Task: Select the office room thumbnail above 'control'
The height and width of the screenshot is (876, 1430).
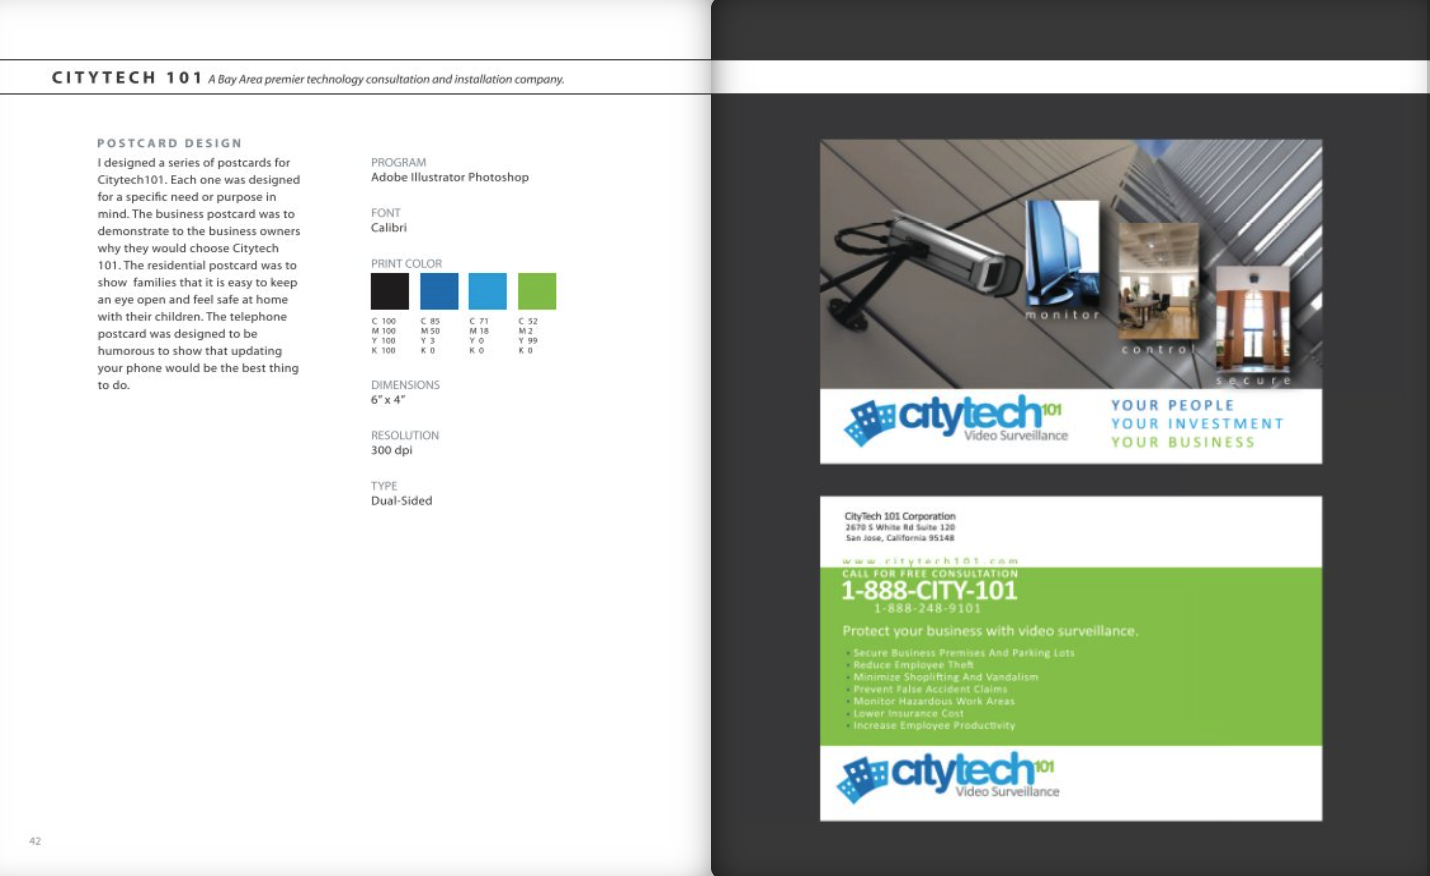Action: pyautogui.click(x=1158, y=282)
